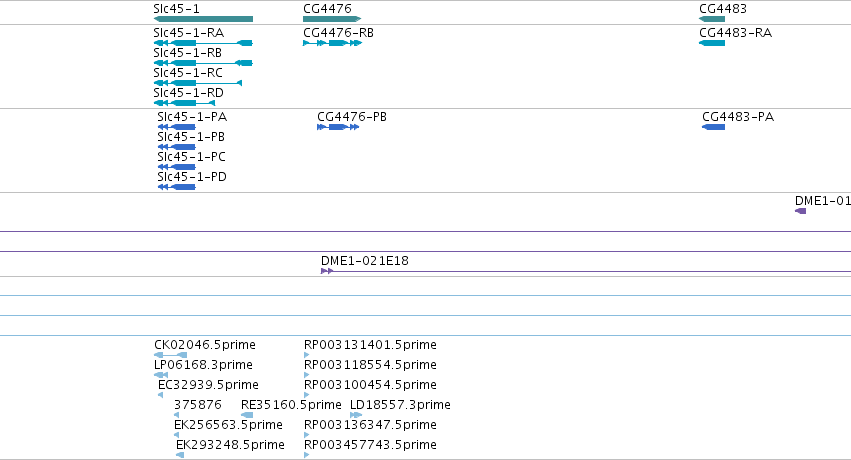Click the CG4483-PA protein label
The height and width of the screenshot is (460, 851).
pos(738,117)
